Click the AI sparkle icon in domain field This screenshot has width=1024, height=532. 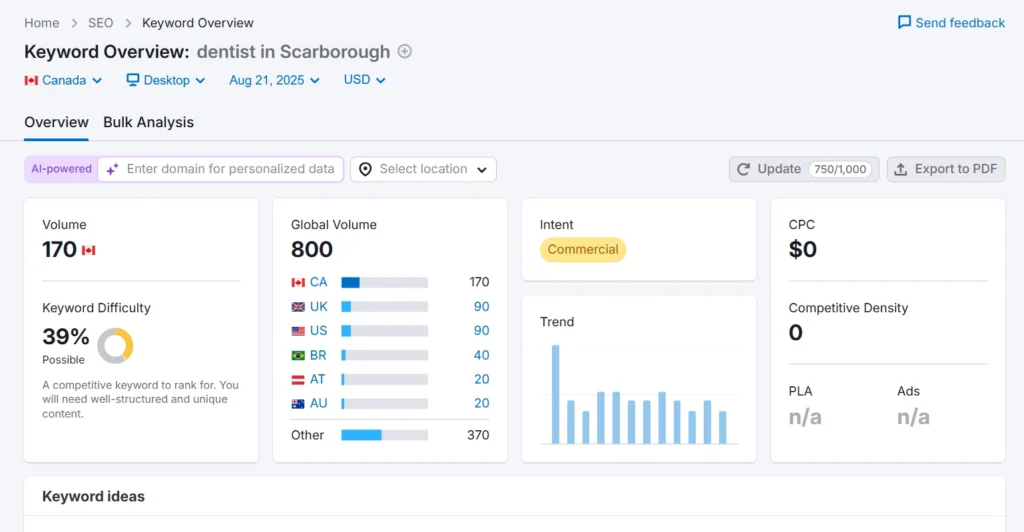(x=112, y=169)
